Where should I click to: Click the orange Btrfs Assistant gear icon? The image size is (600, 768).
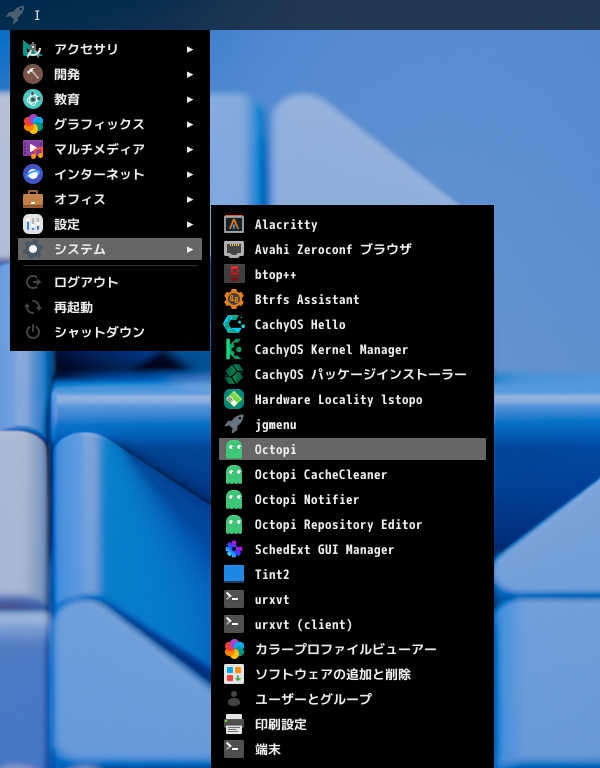coord(234,299)
